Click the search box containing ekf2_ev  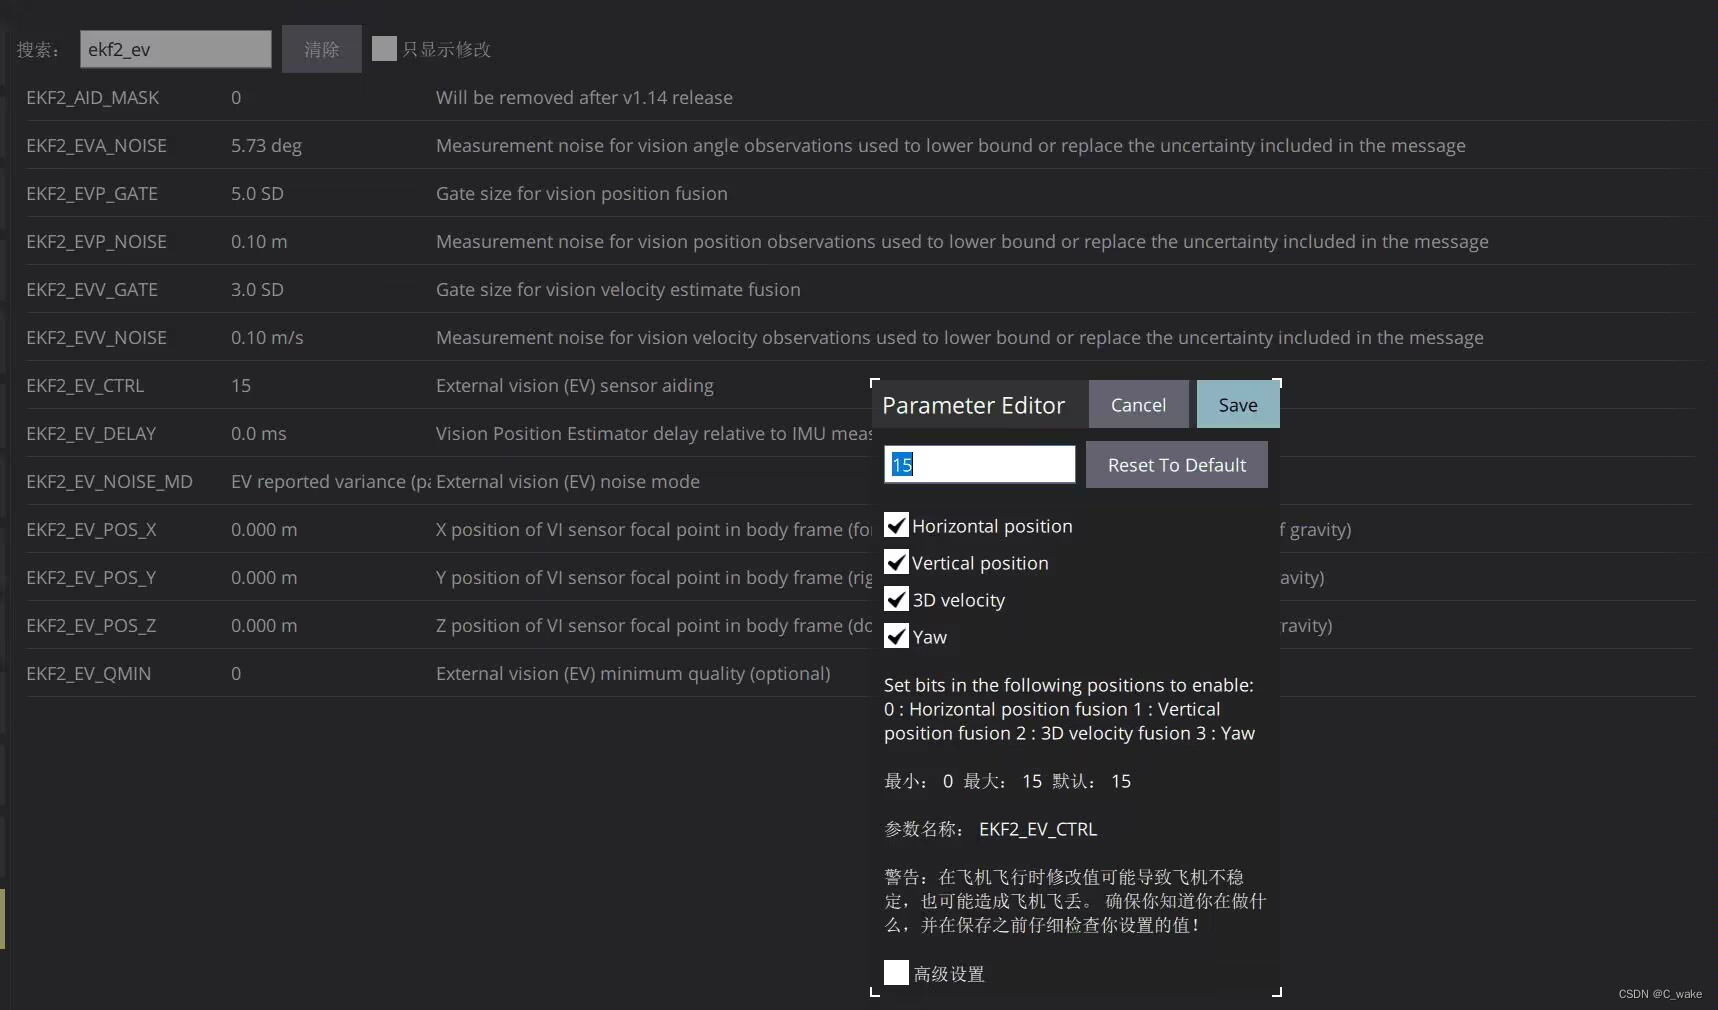tap(175, 48)
